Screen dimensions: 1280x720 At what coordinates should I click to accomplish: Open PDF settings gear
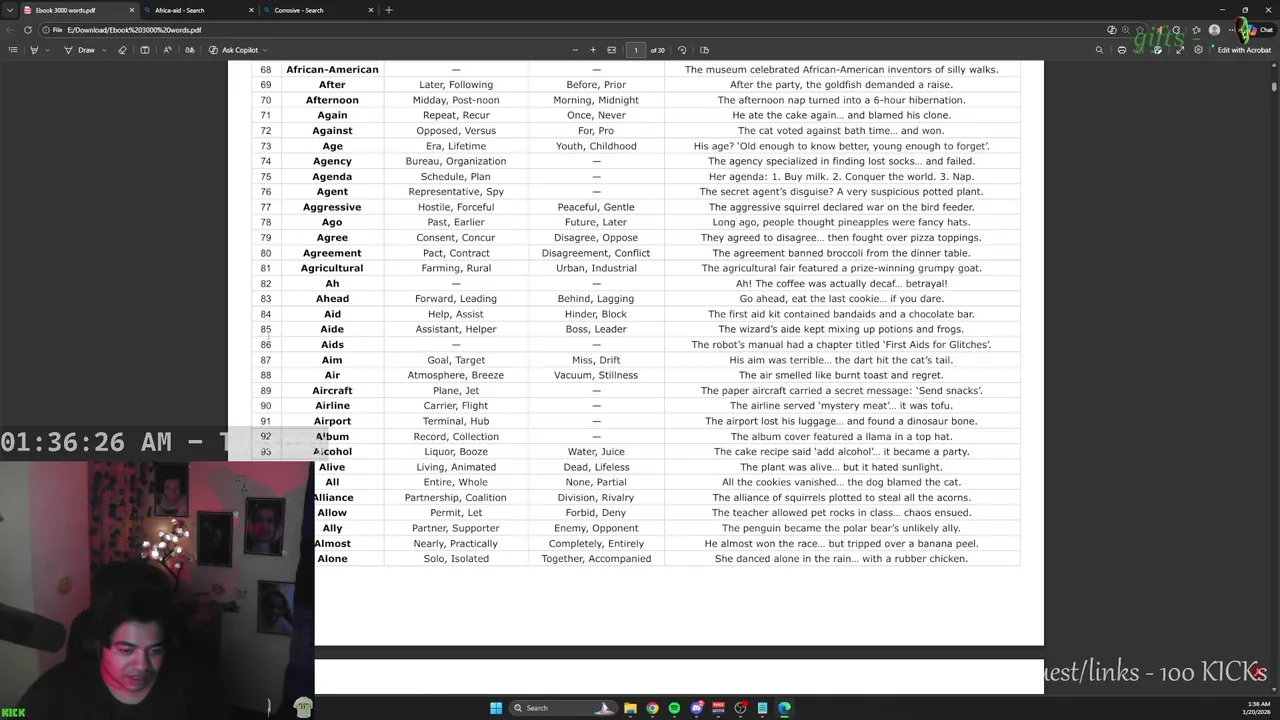coord(1198,50)
